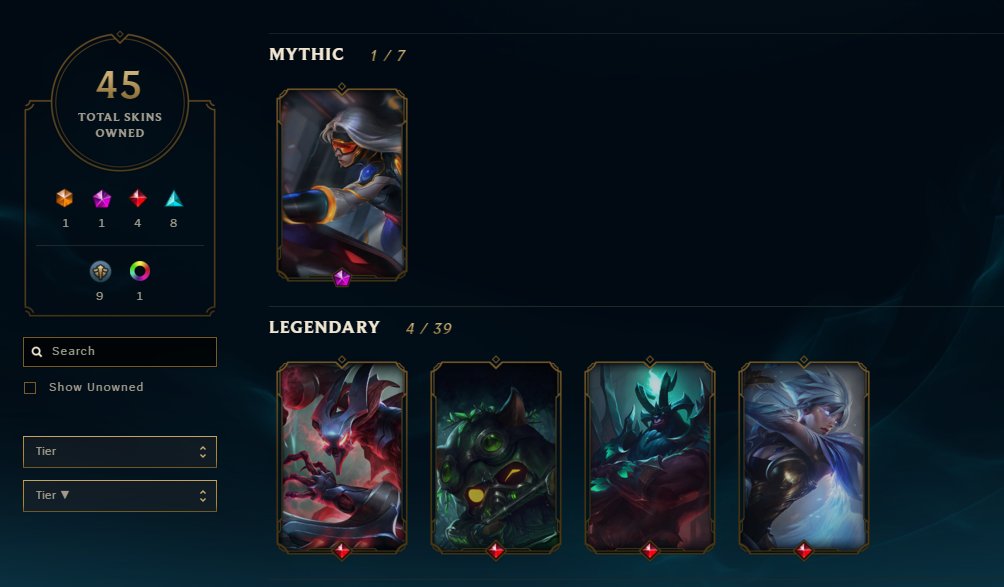The height and width of the screenshot is (587, 1004).
Task: Click the Mythic section header
Action: point(307,54)
